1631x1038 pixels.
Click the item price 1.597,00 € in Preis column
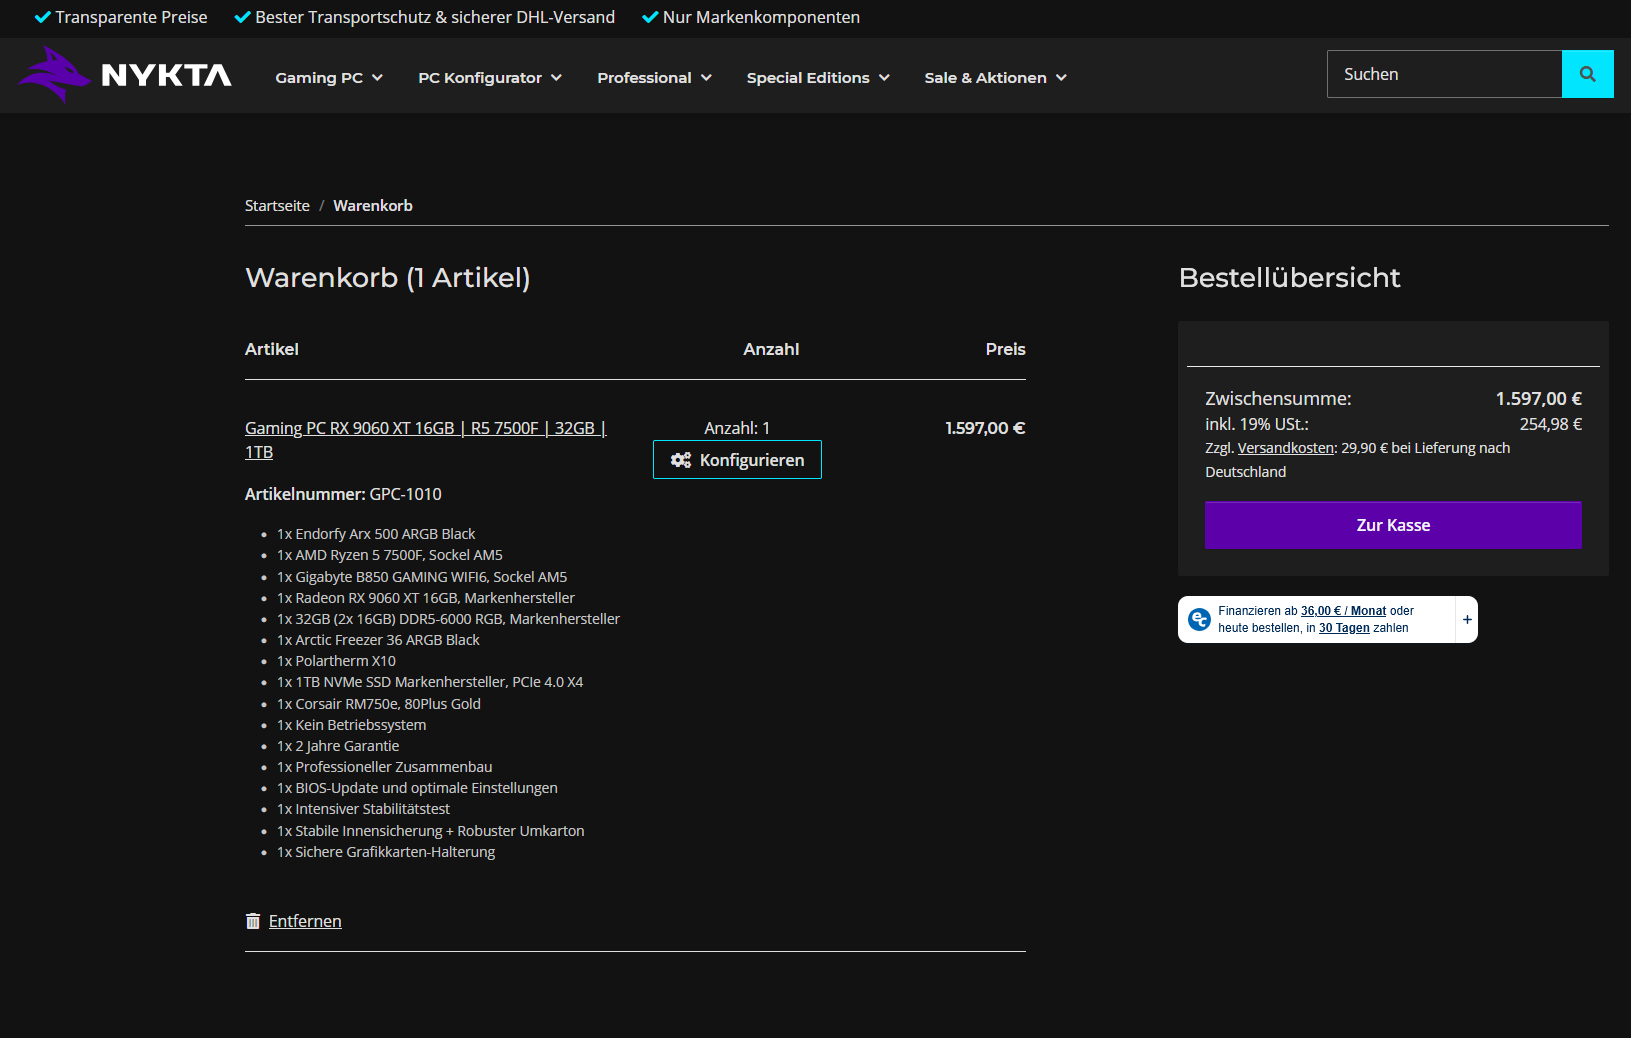pyautogui.click(x=985, y=428)
